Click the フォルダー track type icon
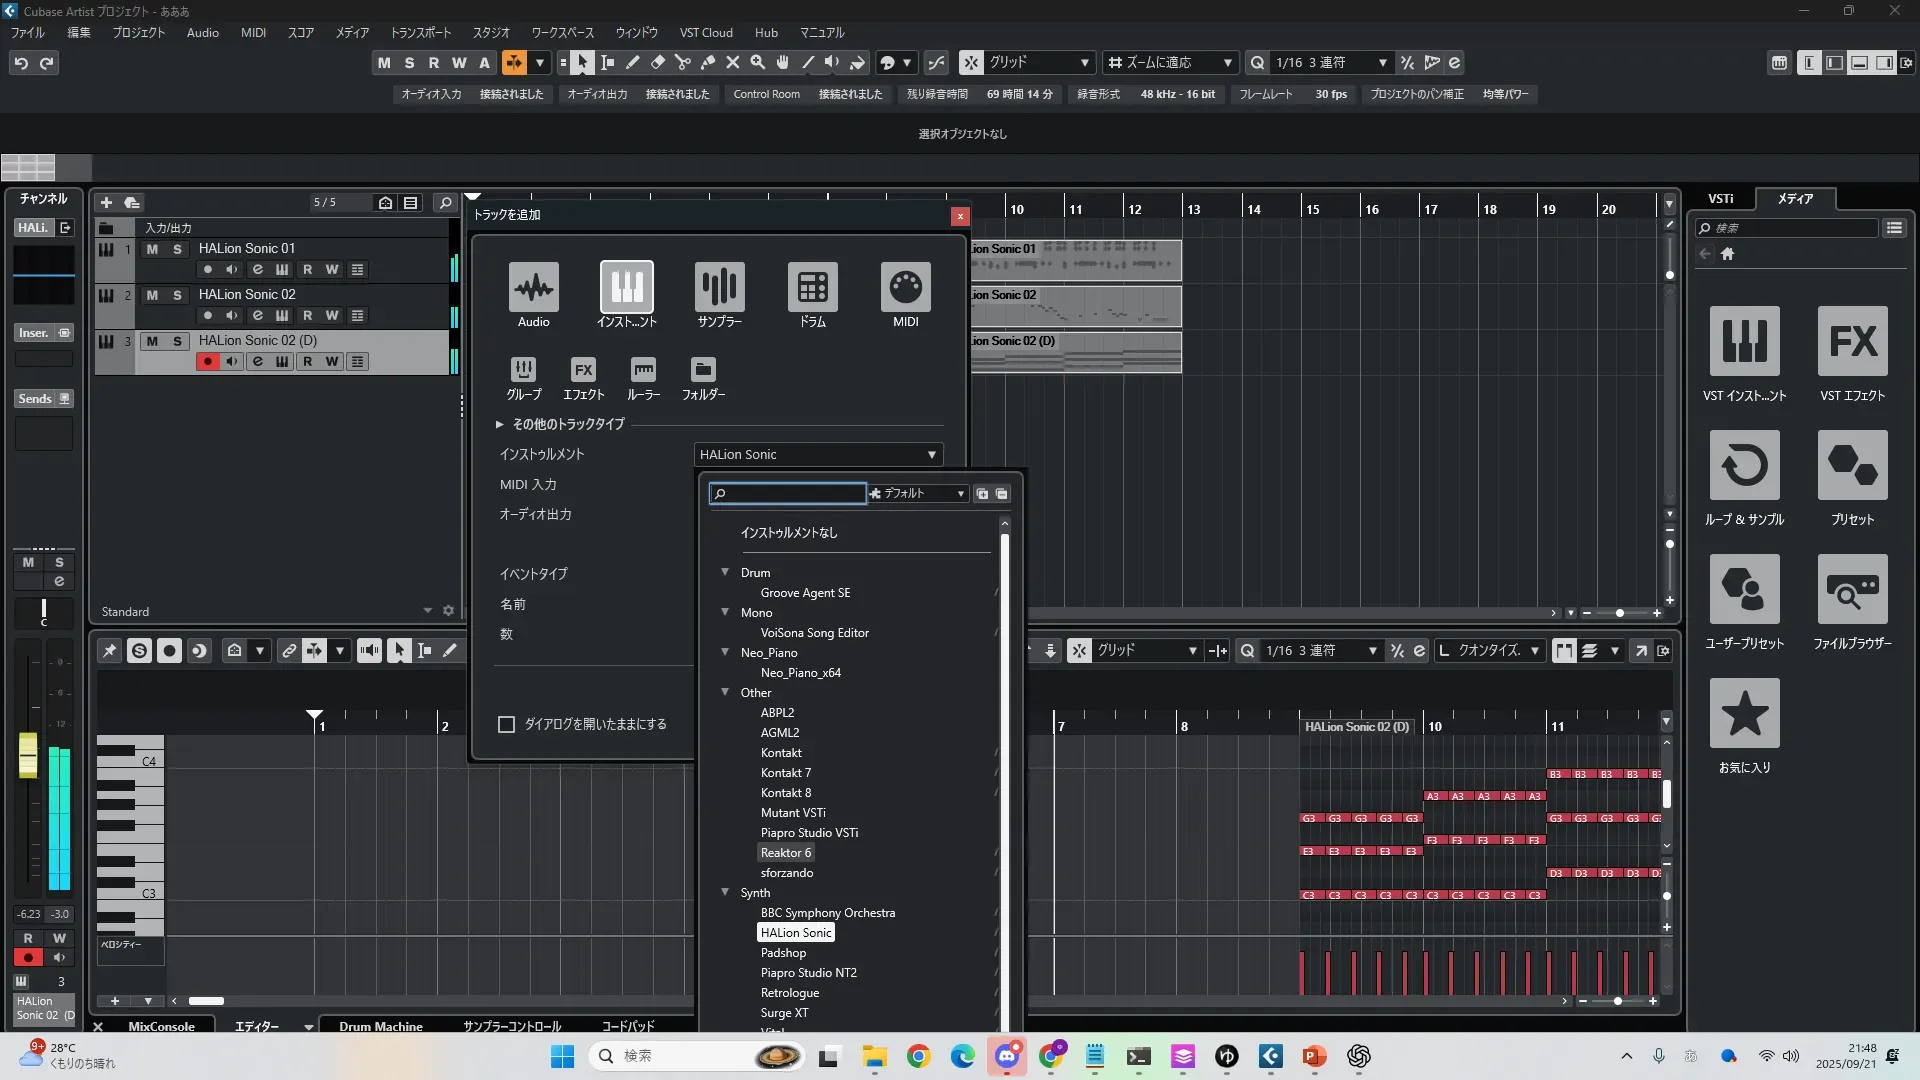The image size is (1920, 1080). pyautogui.click(x=703, y=370)
